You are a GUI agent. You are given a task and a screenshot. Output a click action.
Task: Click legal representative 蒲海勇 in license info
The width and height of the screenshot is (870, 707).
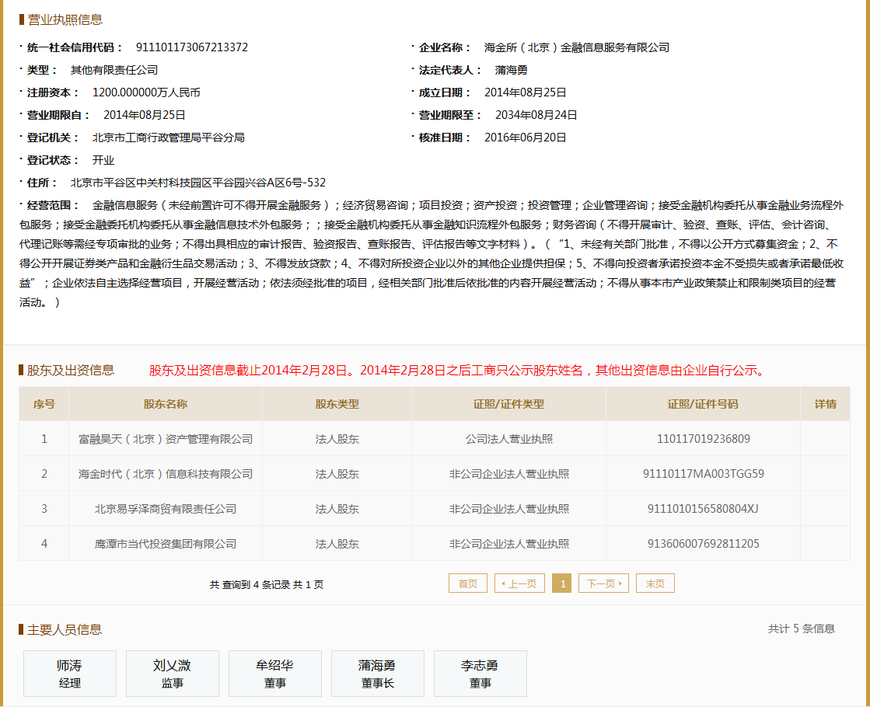[511, 70]
